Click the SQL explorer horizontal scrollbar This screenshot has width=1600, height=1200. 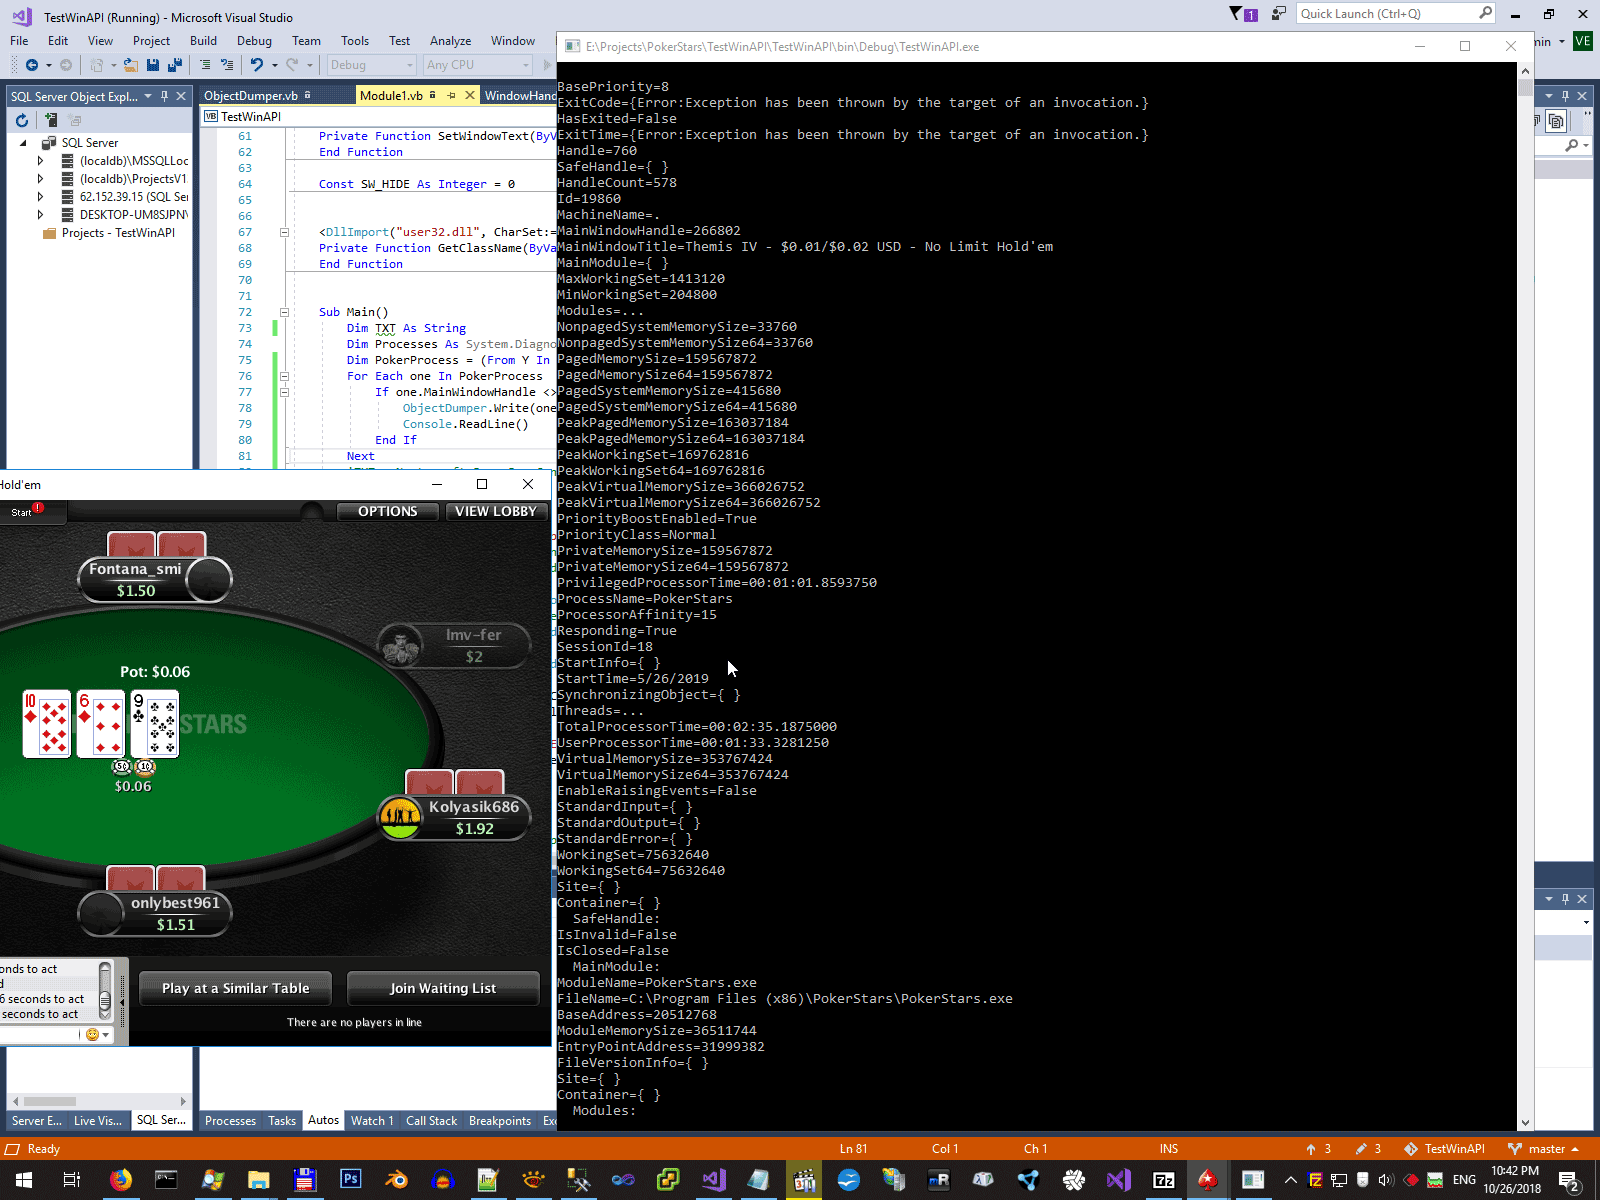point(99,1101)
